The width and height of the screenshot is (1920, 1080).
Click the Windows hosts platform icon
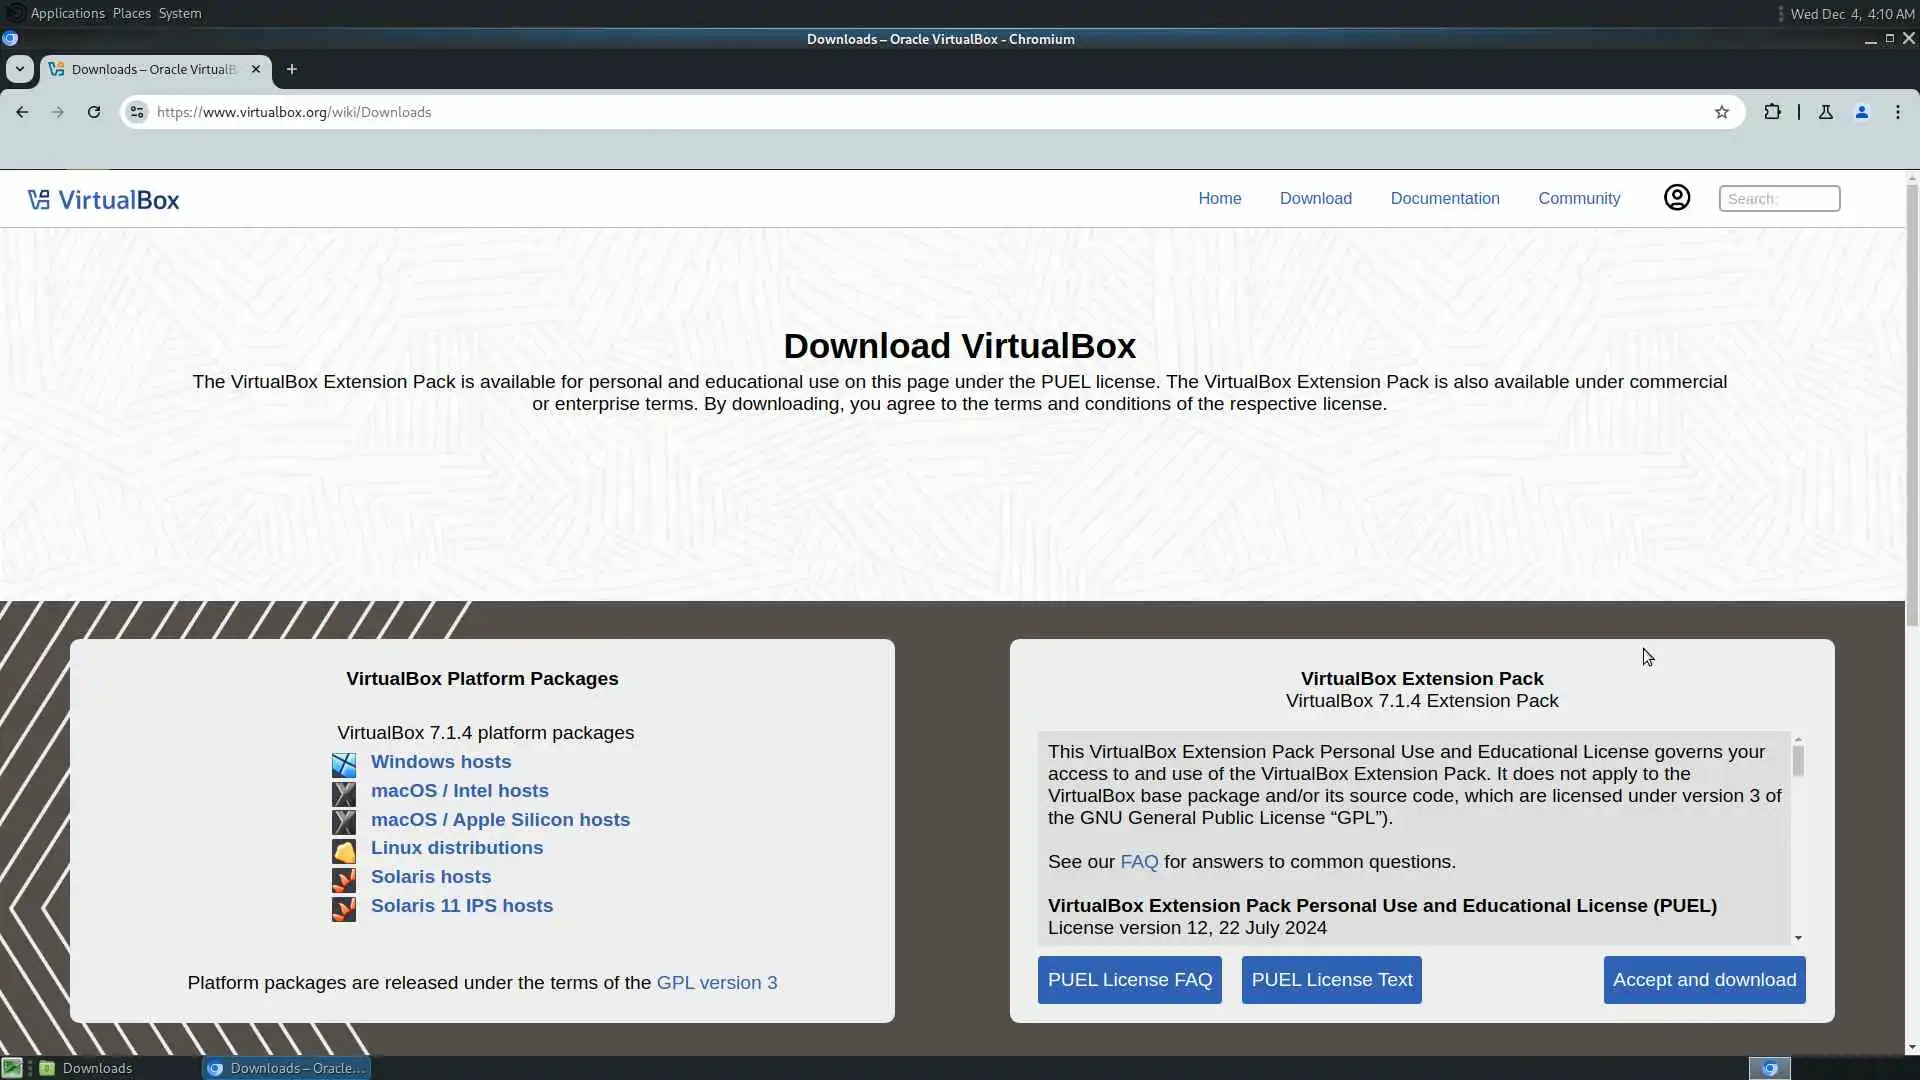[x=343, y=765]
